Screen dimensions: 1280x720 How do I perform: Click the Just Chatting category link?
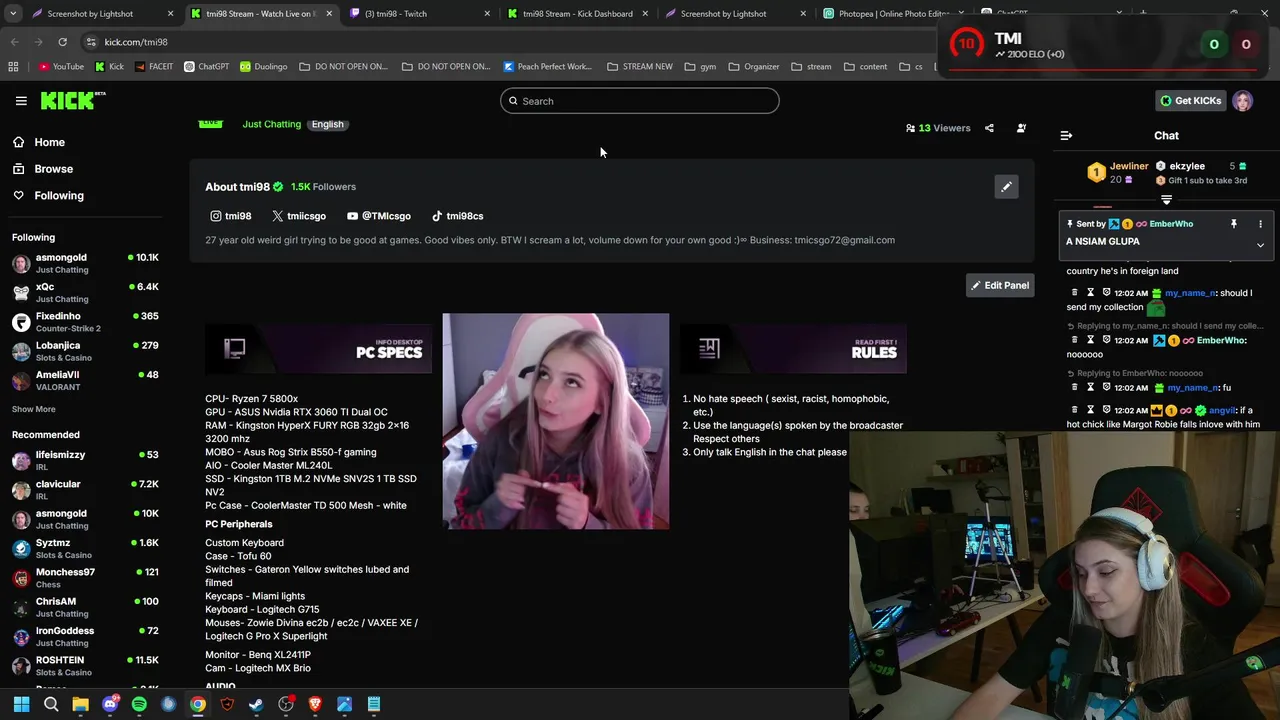pos(271,124)
